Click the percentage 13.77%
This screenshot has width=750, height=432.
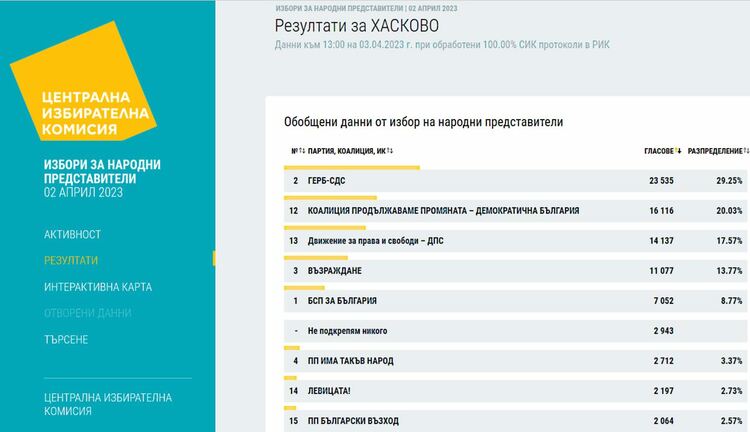[x=729, y=271]
